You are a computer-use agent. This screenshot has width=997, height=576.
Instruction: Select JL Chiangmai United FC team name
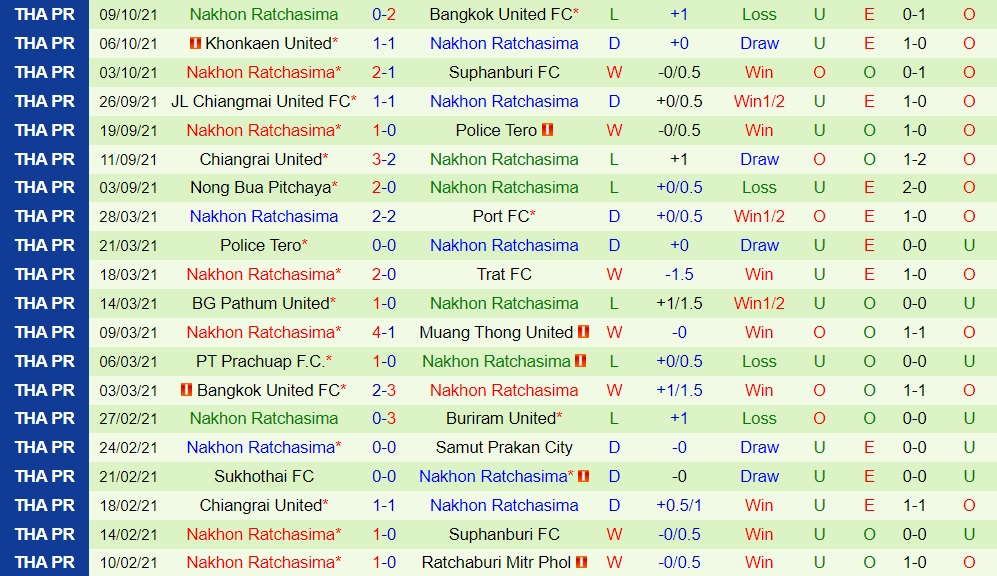click(x=261, y=101)
